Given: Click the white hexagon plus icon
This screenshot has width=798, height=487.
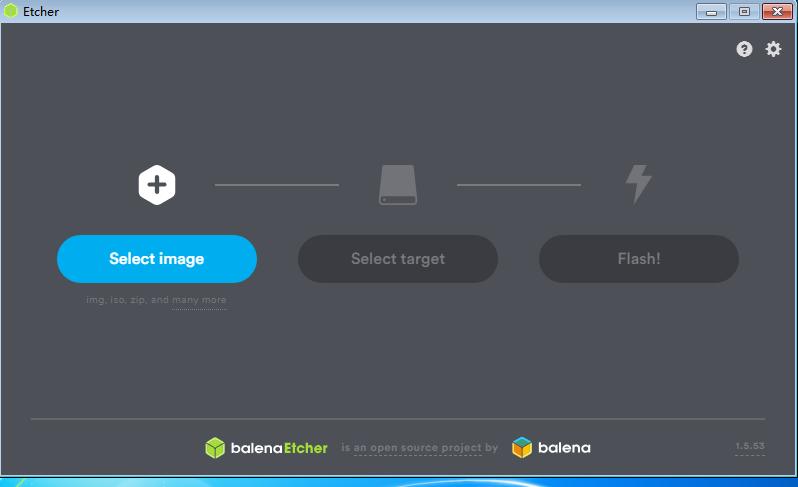Looking at the screenshot, I should (157, 185).
